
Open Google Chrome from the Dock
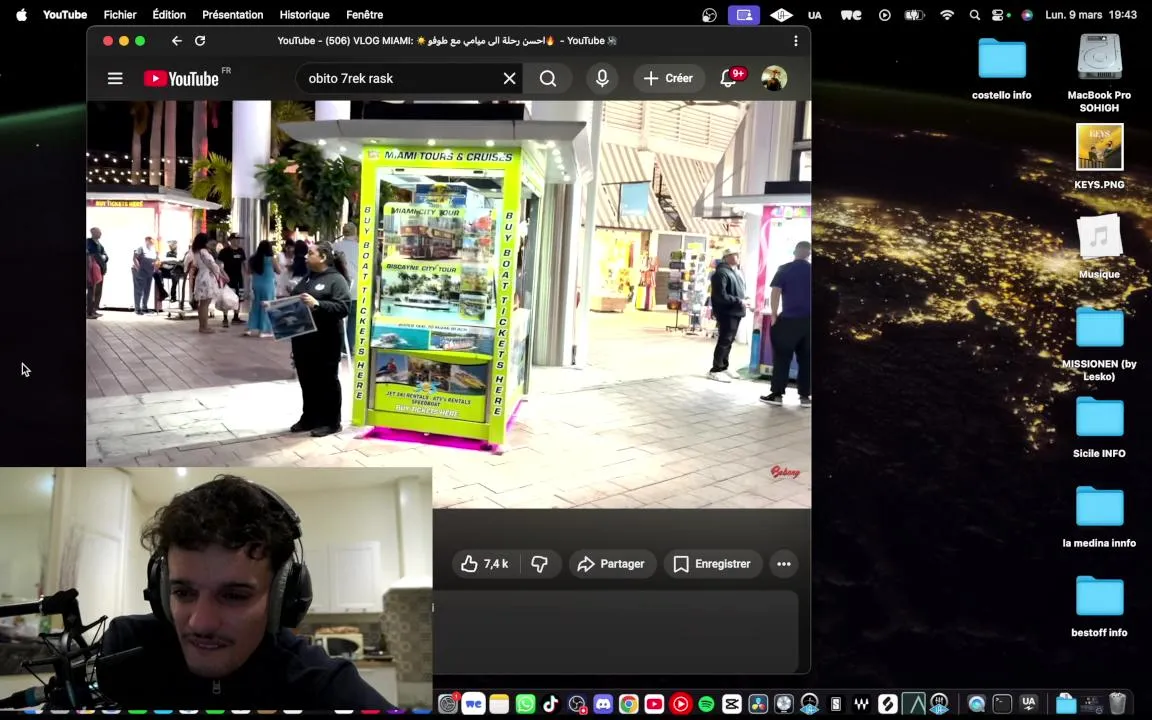628,704
